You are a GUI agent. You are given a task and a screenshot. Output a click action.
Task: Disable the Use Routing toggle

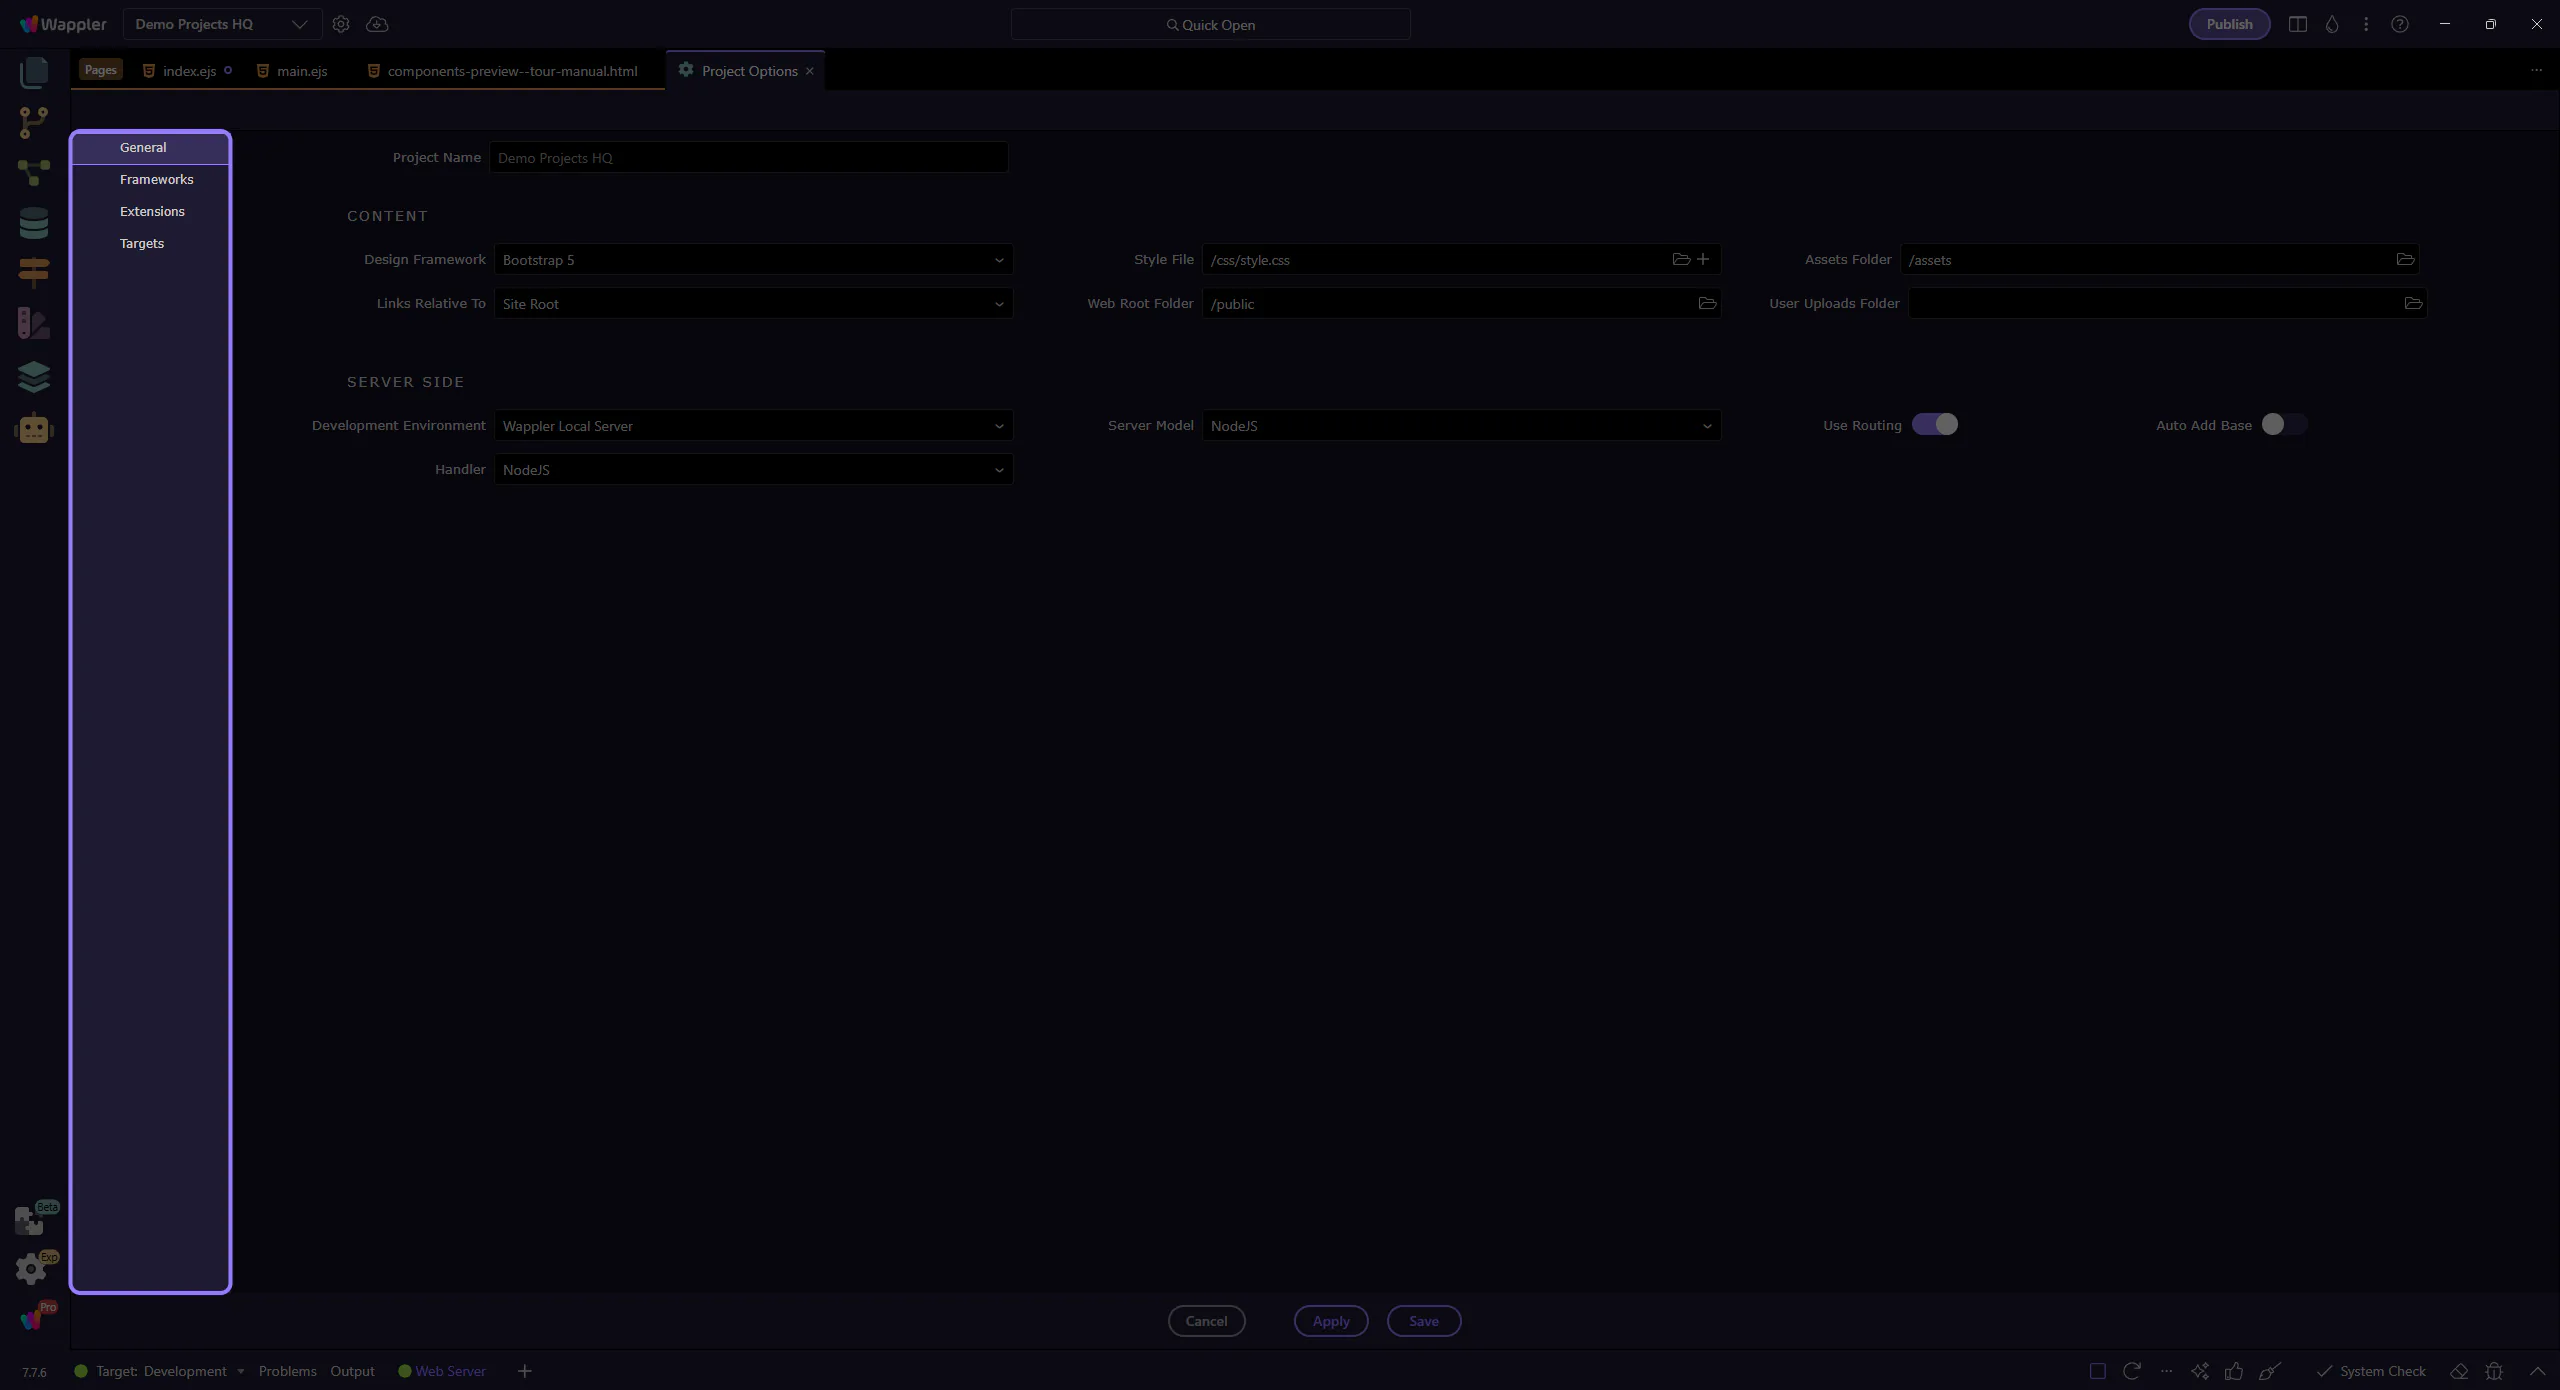[1935, 425]
